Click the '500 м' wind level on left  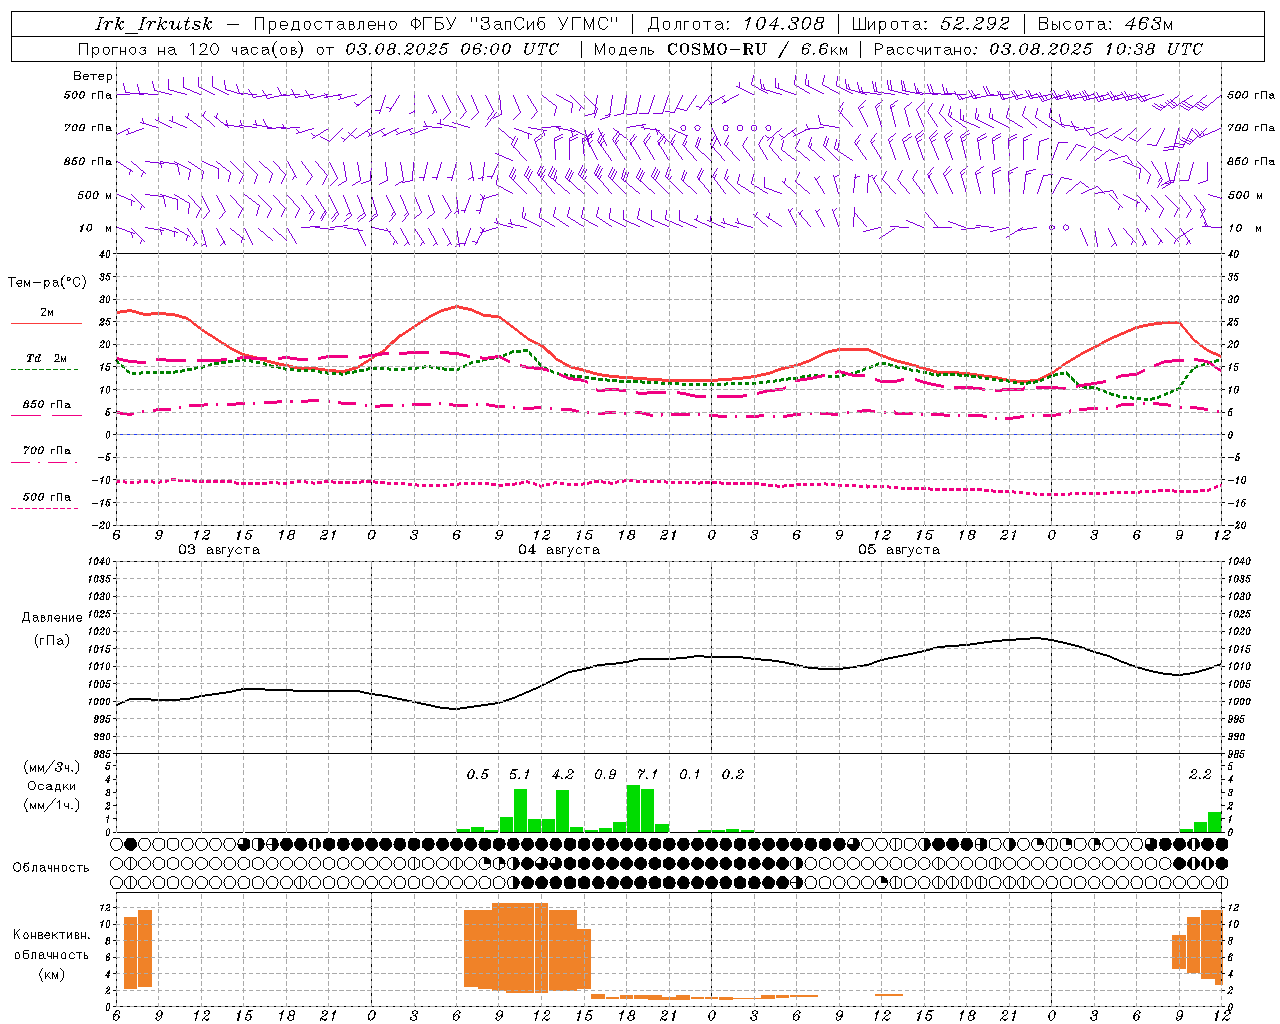click(95, 195)
